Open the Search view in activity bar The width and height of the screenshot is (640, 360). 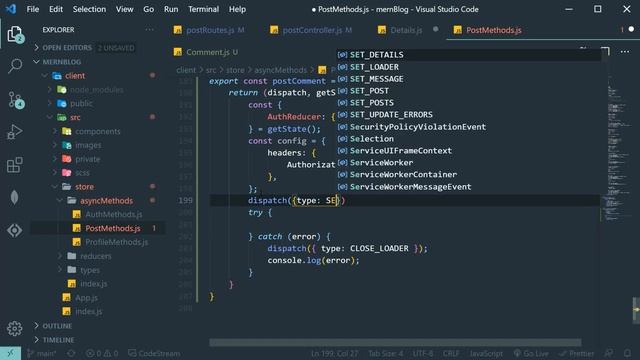pyautogui.click(x=15, y=66)
